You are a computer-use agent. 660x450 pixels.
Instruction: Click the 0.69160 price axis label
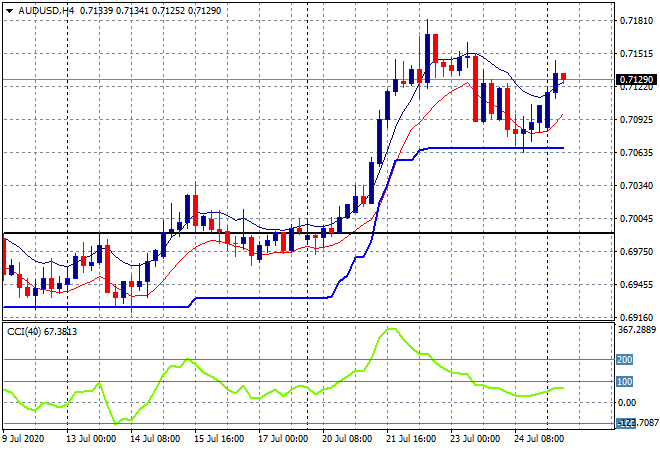coord(636,317)
